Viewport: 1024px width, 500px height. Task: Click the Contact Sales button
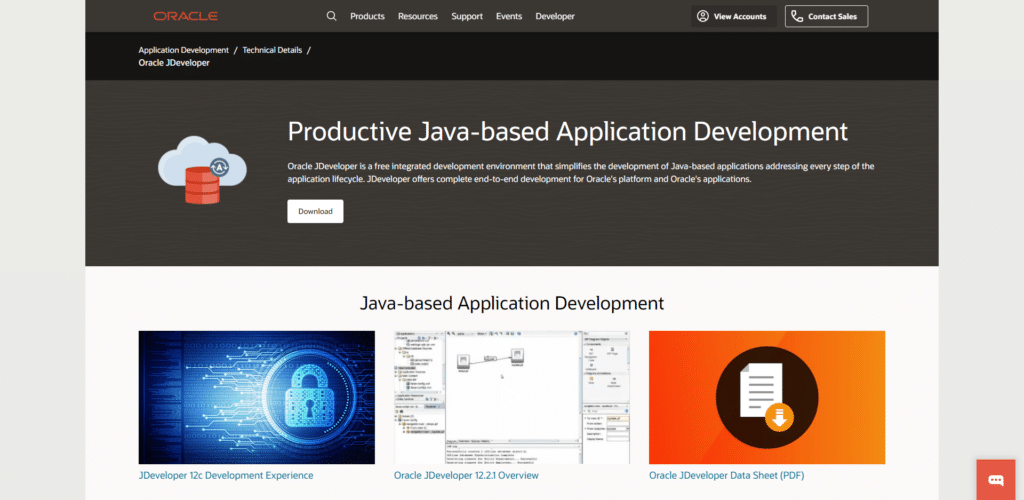coord(826,16)
